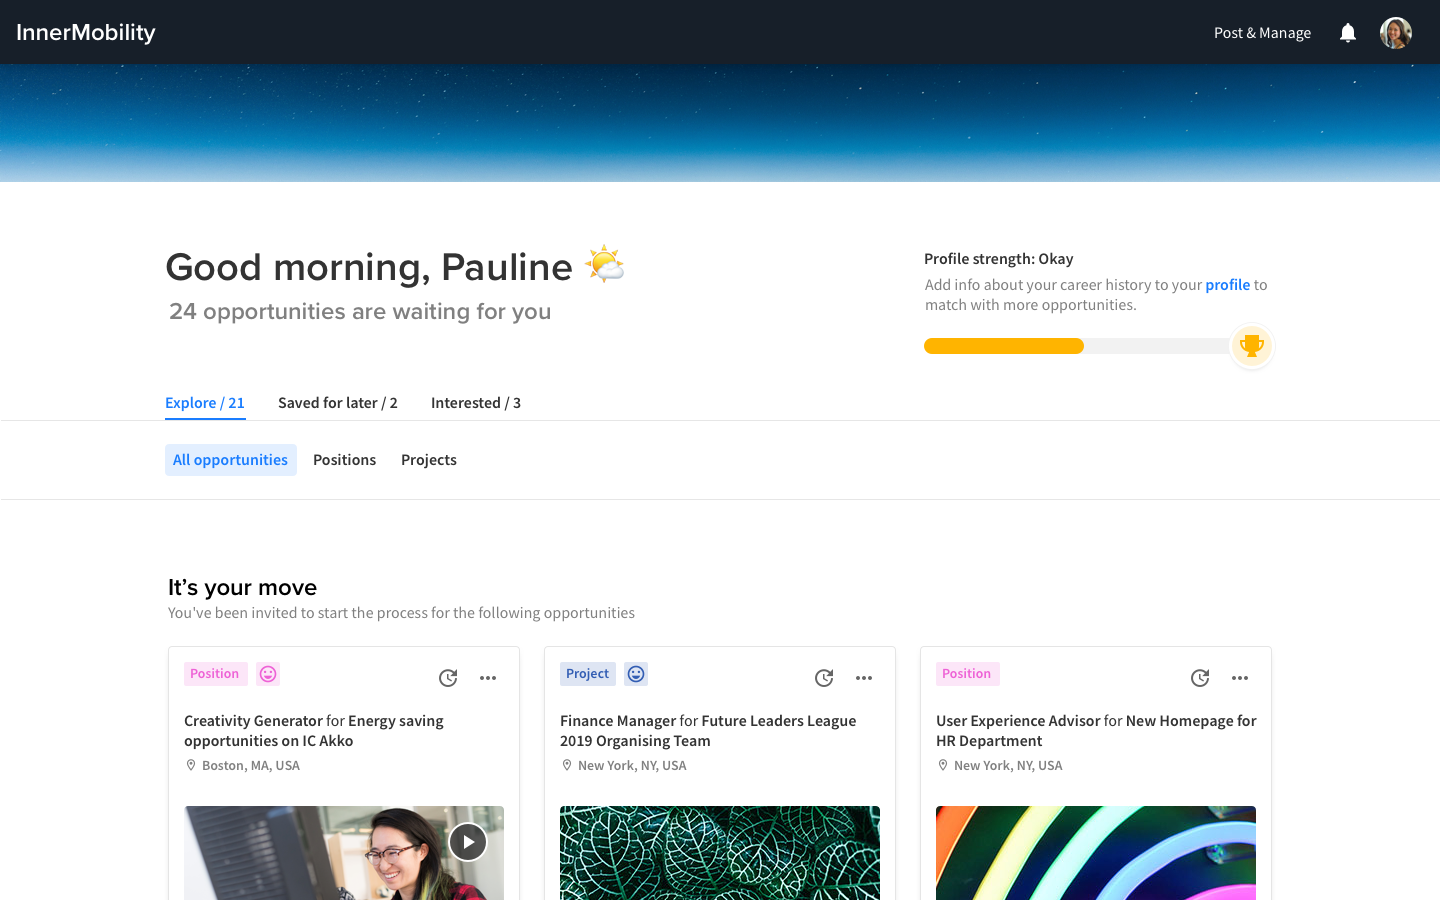Switch to the Saved for later tab
The image size is (1440, 900).
(x=338, y=403)
